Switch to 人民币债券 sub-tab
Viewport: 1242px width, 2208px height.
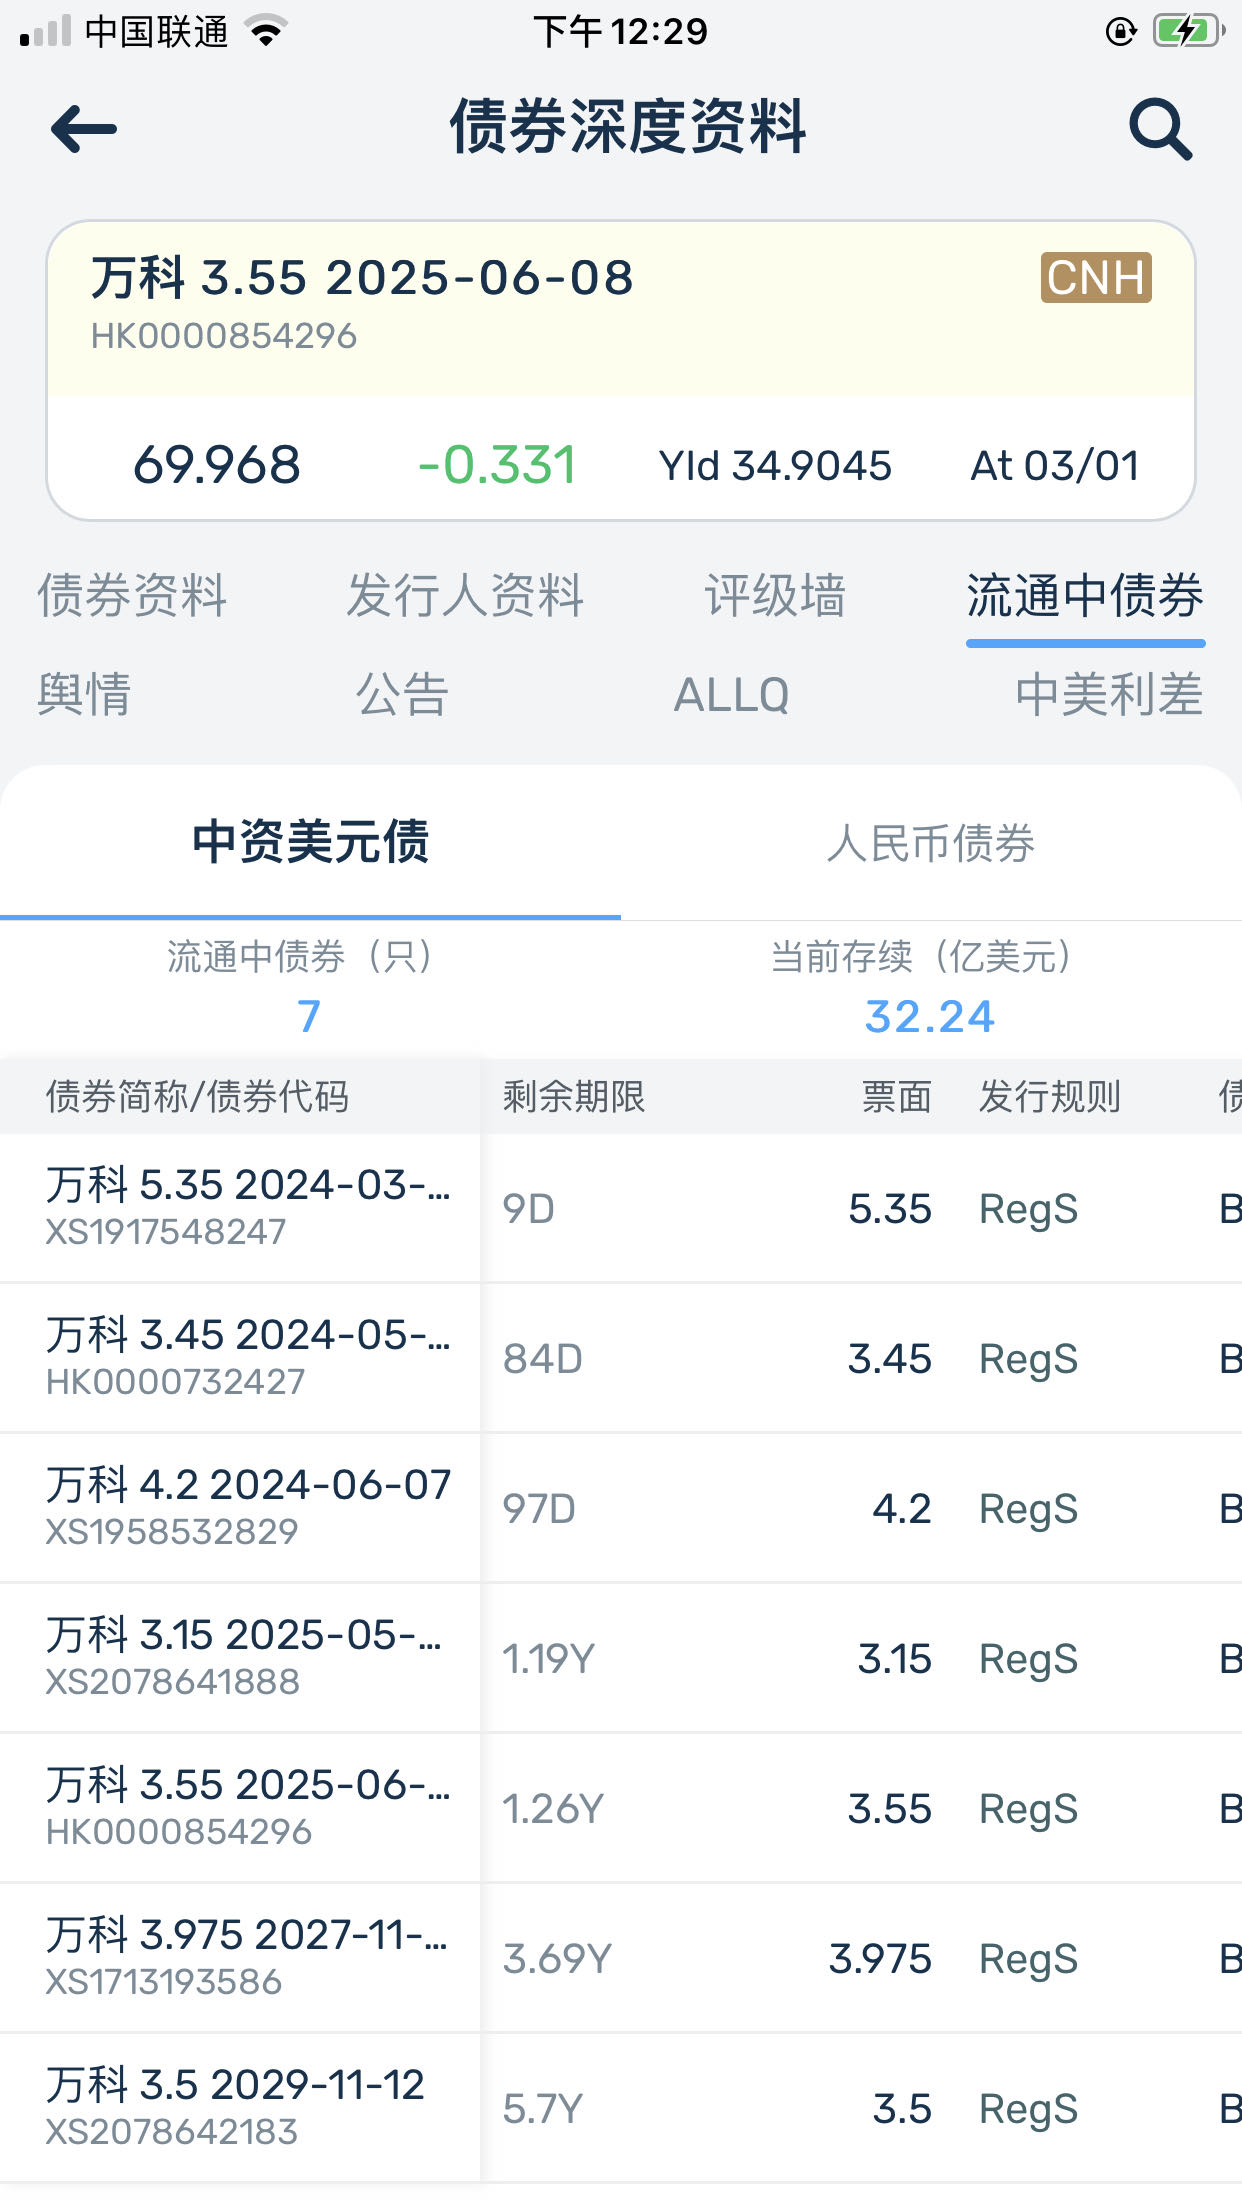[930, 843]
